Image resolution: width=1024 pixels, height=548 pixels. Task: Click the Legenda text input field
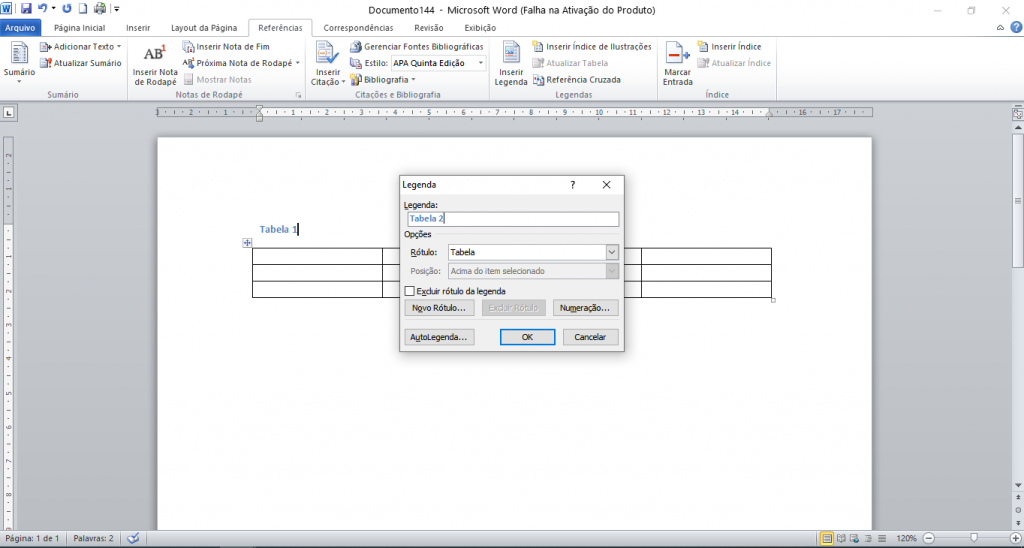tap(512, 219)
